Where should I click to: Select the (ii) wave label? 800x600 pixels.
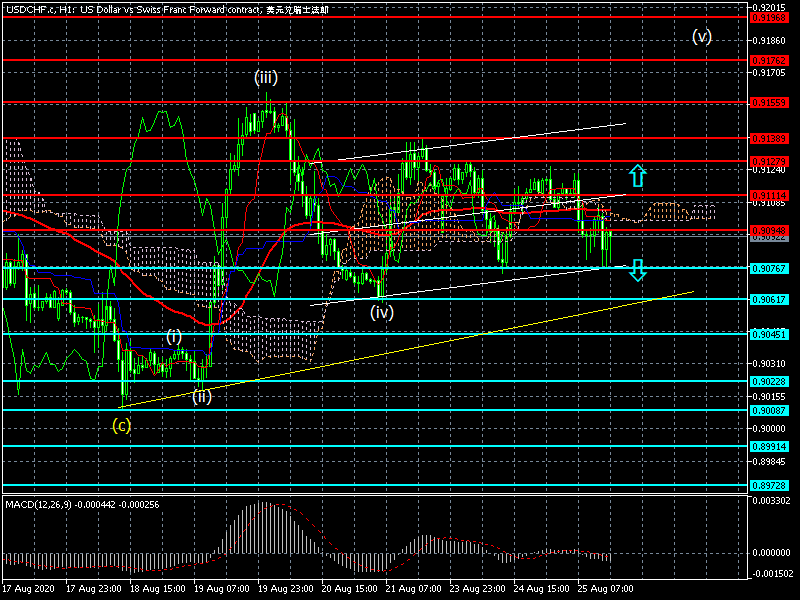(202, 396)
